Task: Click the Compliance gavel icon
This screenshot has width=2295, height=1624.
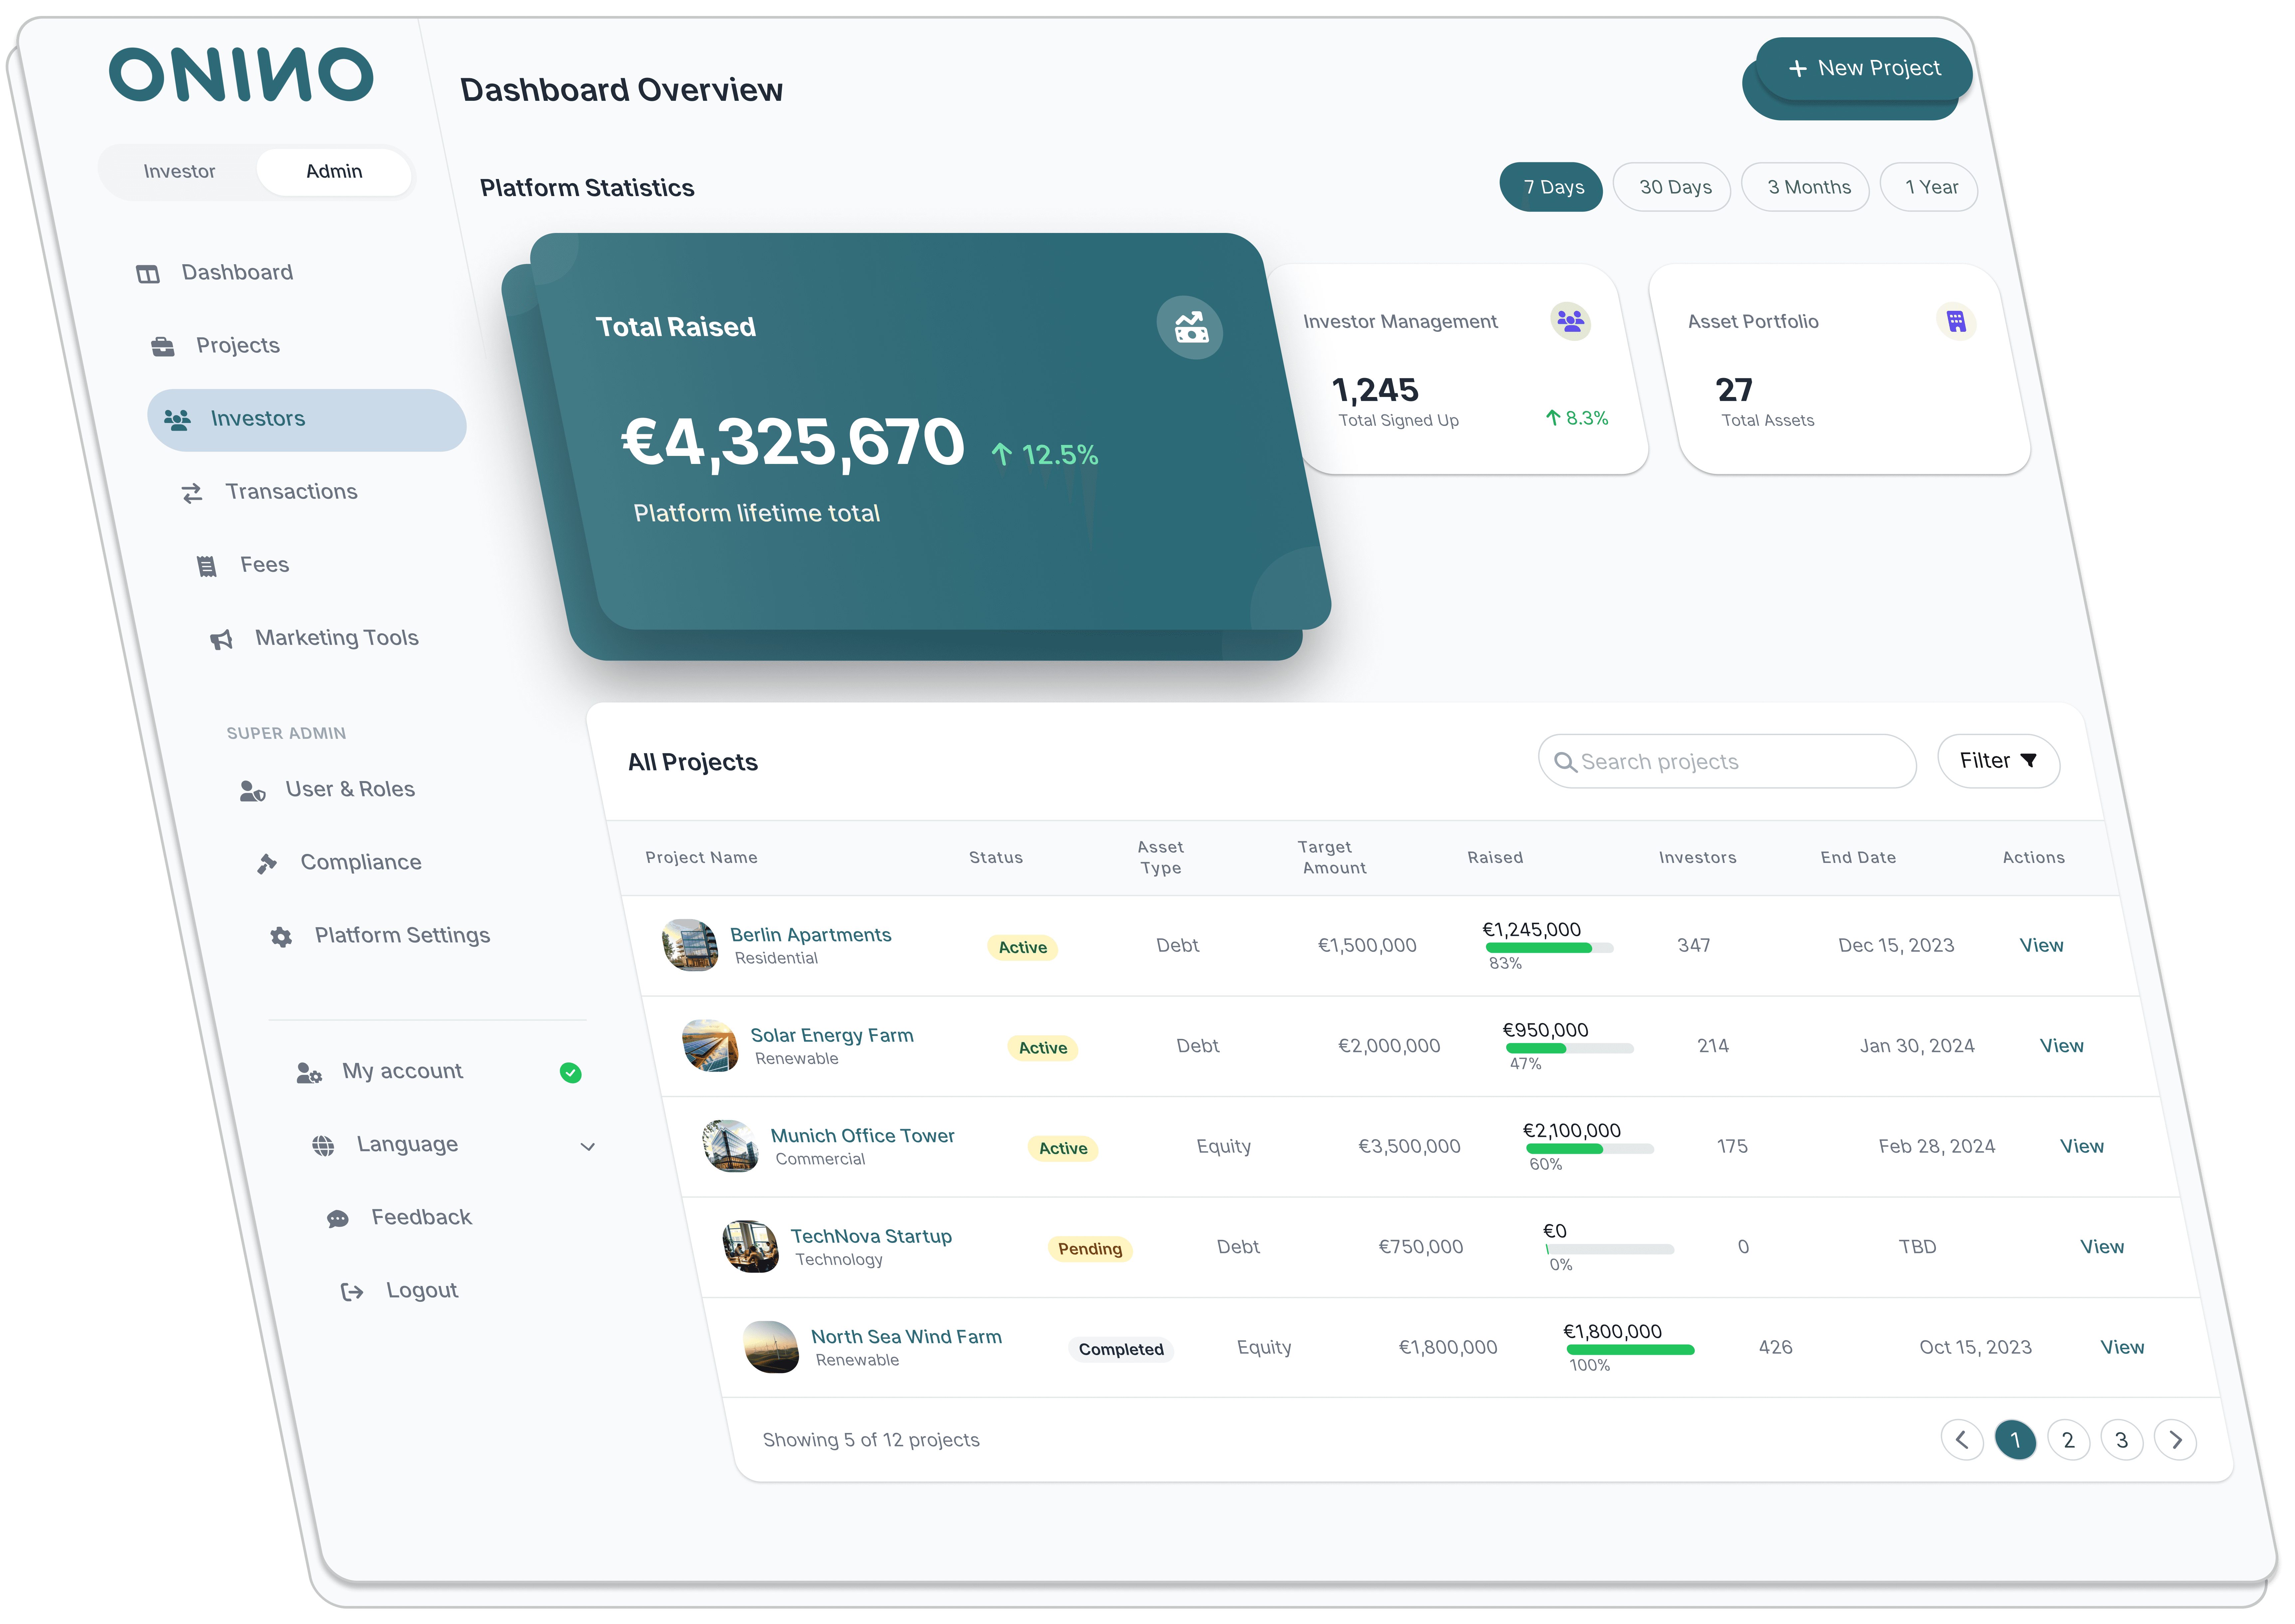Action: coord(267,864)
